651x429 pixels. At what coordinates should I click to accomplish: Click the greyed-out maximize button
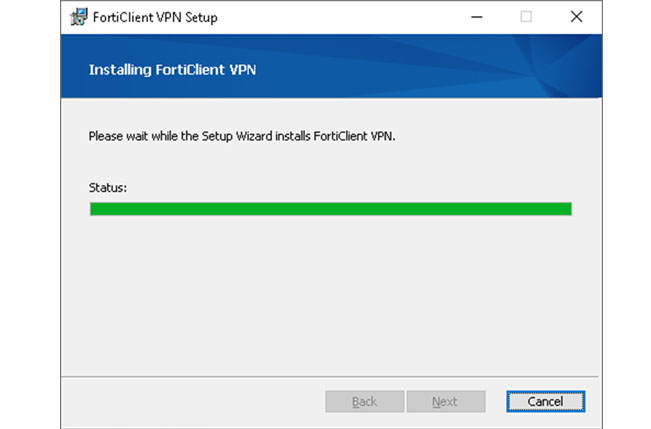526,17
